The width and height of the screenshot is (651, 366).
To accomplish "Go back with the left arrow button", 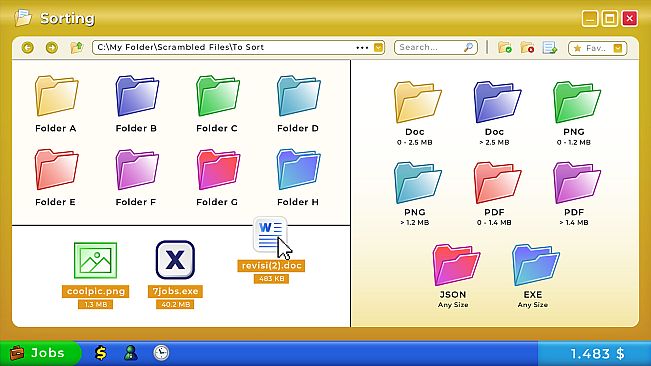I will tap(28, 48).
